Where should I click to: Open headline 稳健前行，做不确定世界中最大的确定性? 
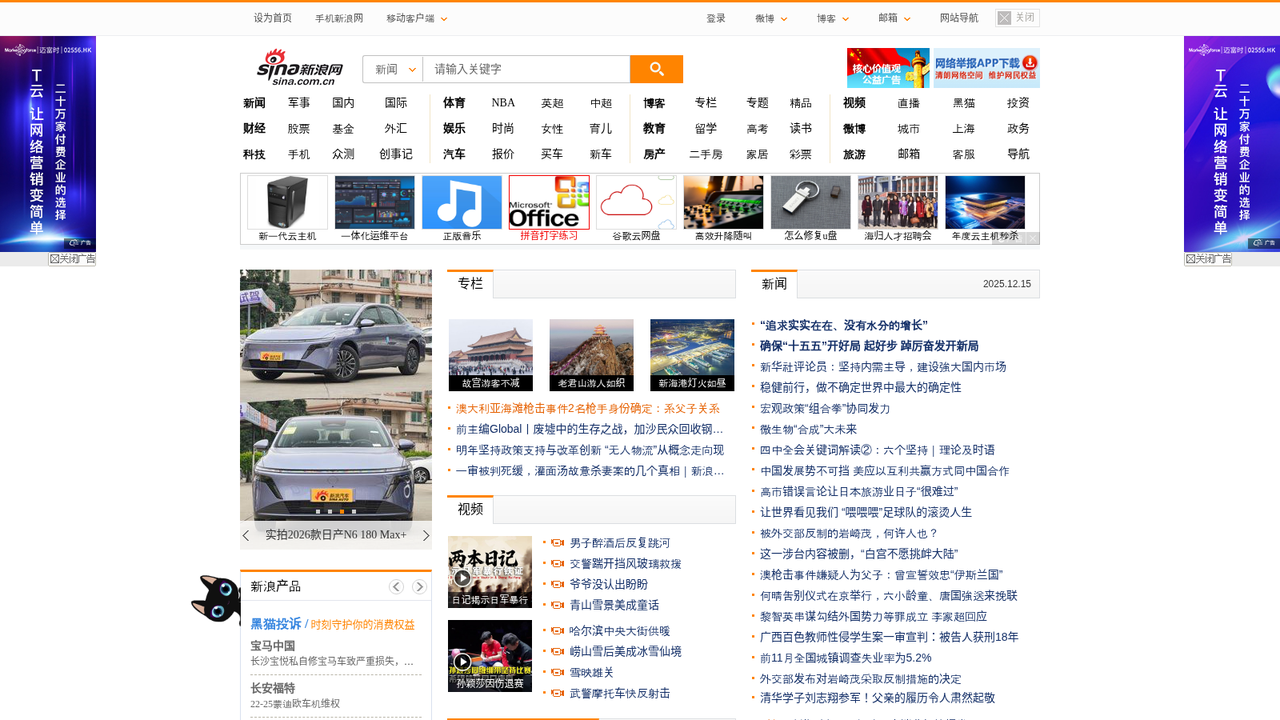point(860,388)
